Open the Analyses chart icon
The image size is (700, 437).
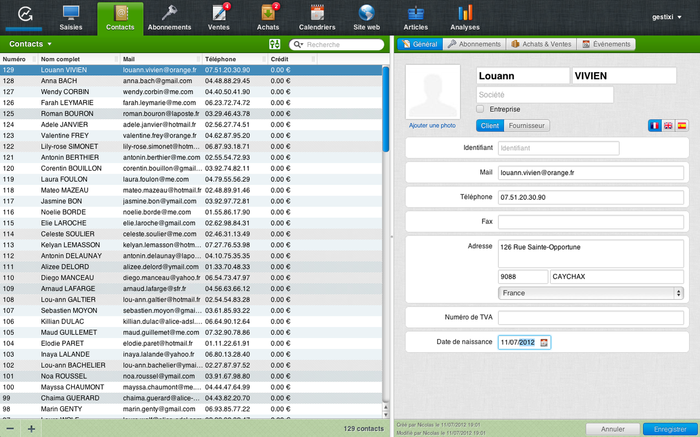click(465, 17)
